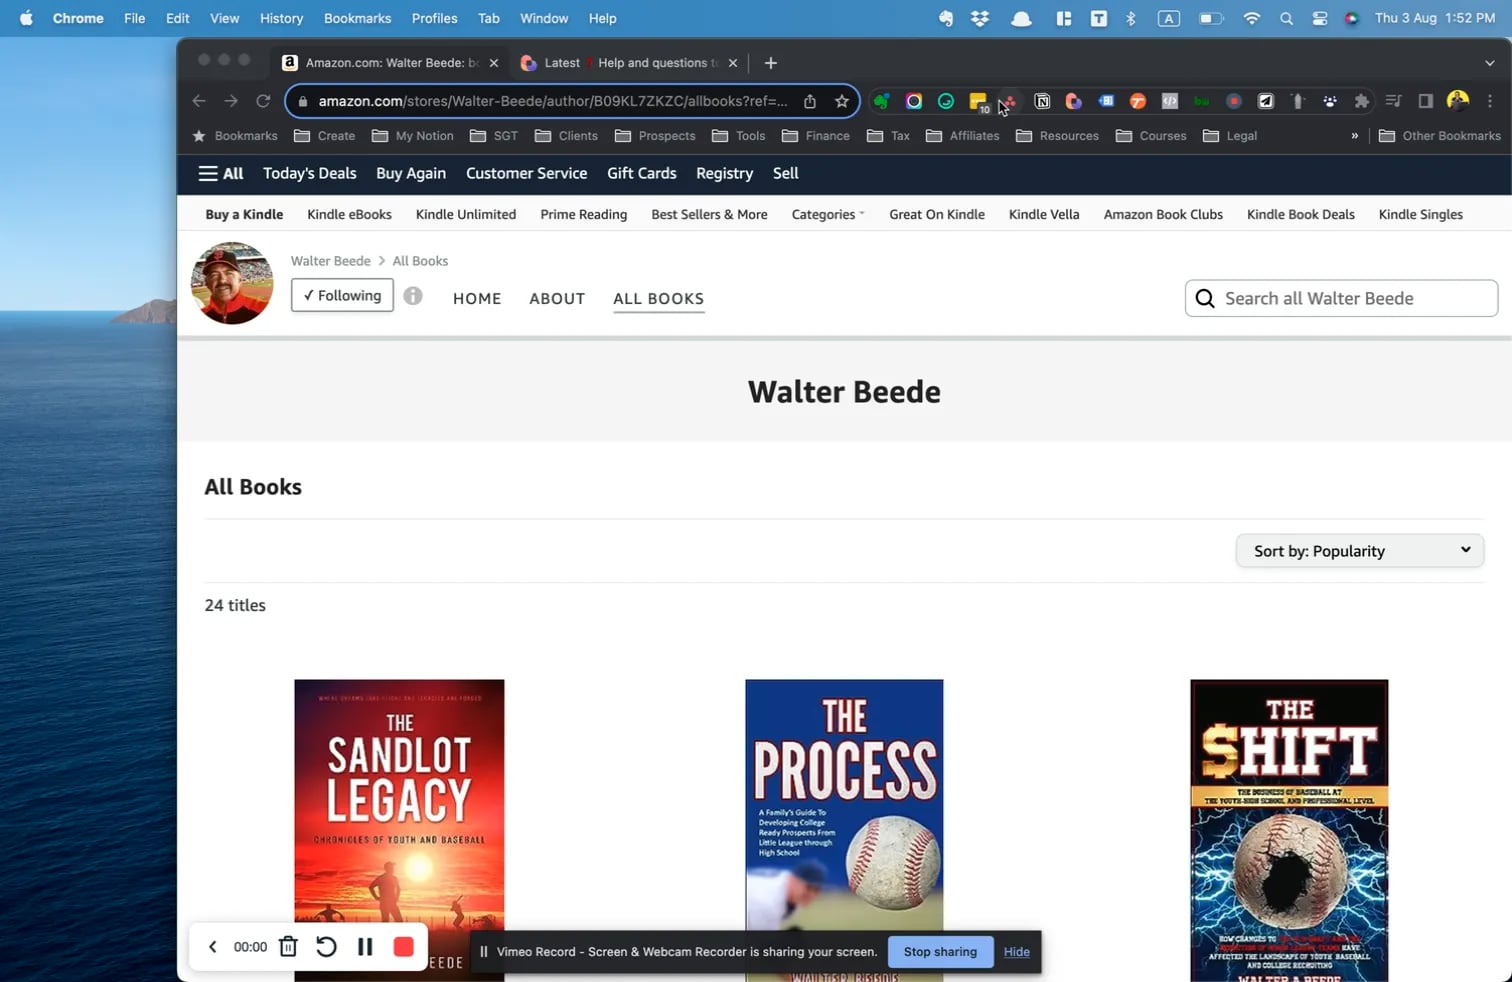
Task: Click the Evernote elephant in the macOS menu bar
Action: point(946,18)
